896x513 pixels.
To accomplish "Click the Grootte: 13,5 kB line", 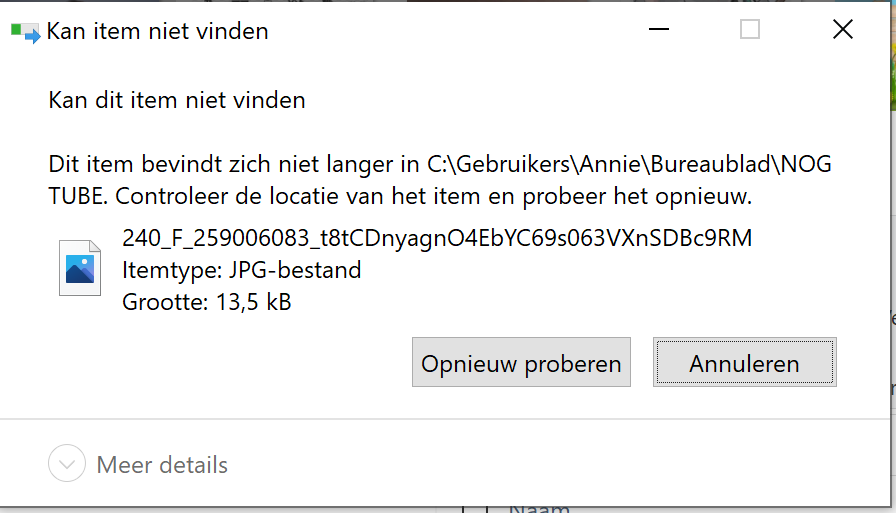I will [207, 302].
